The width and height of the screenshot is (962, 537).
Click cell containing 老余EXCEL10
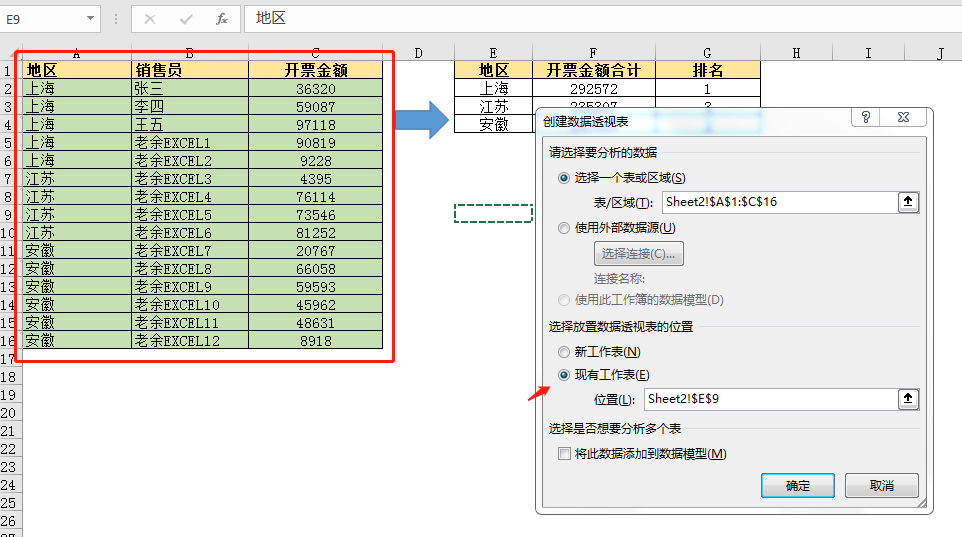click(x=190, y=304)
